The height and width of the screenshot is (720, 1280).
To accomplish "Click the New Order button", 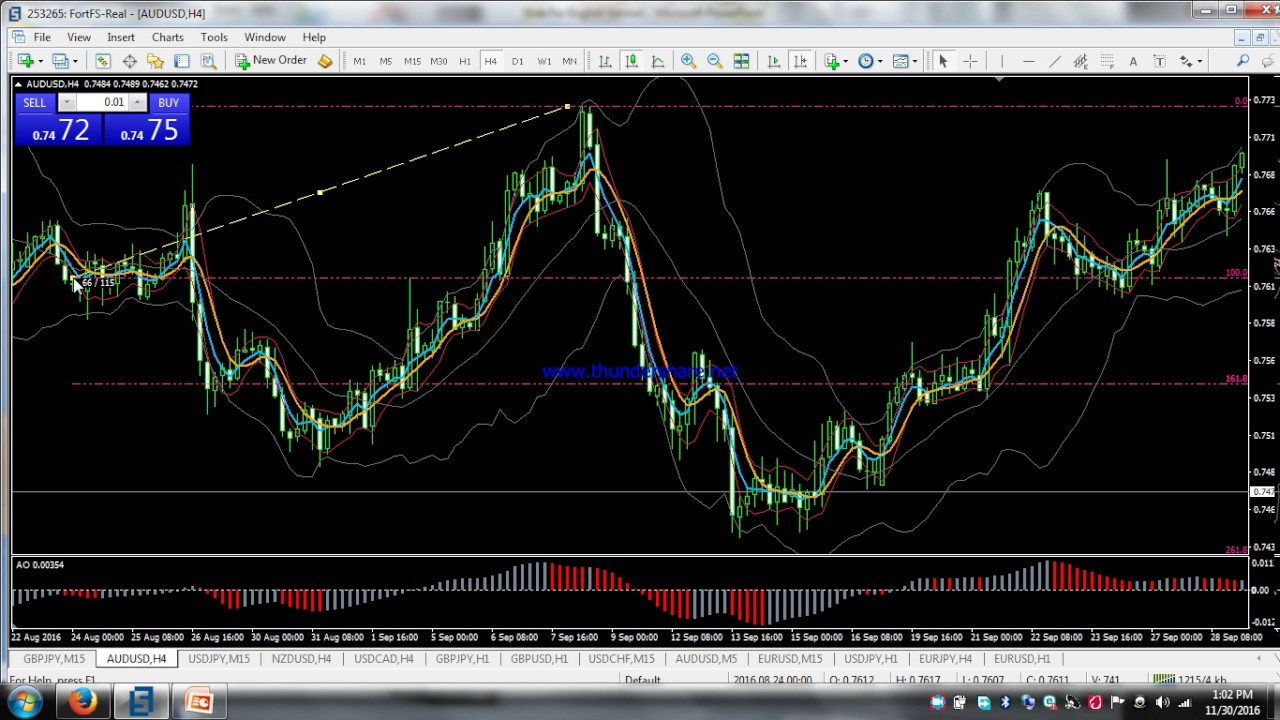I will coord(271,61).
